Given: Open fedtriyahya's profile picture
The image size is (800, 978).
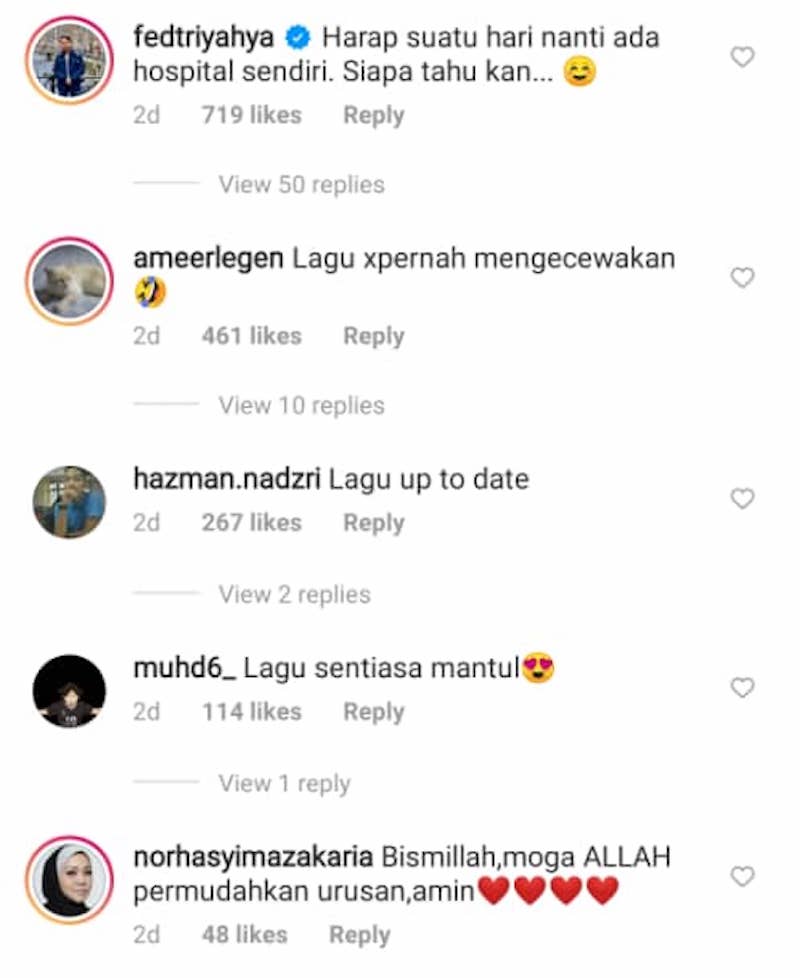Looking at the screenshot, I should 69,61.
